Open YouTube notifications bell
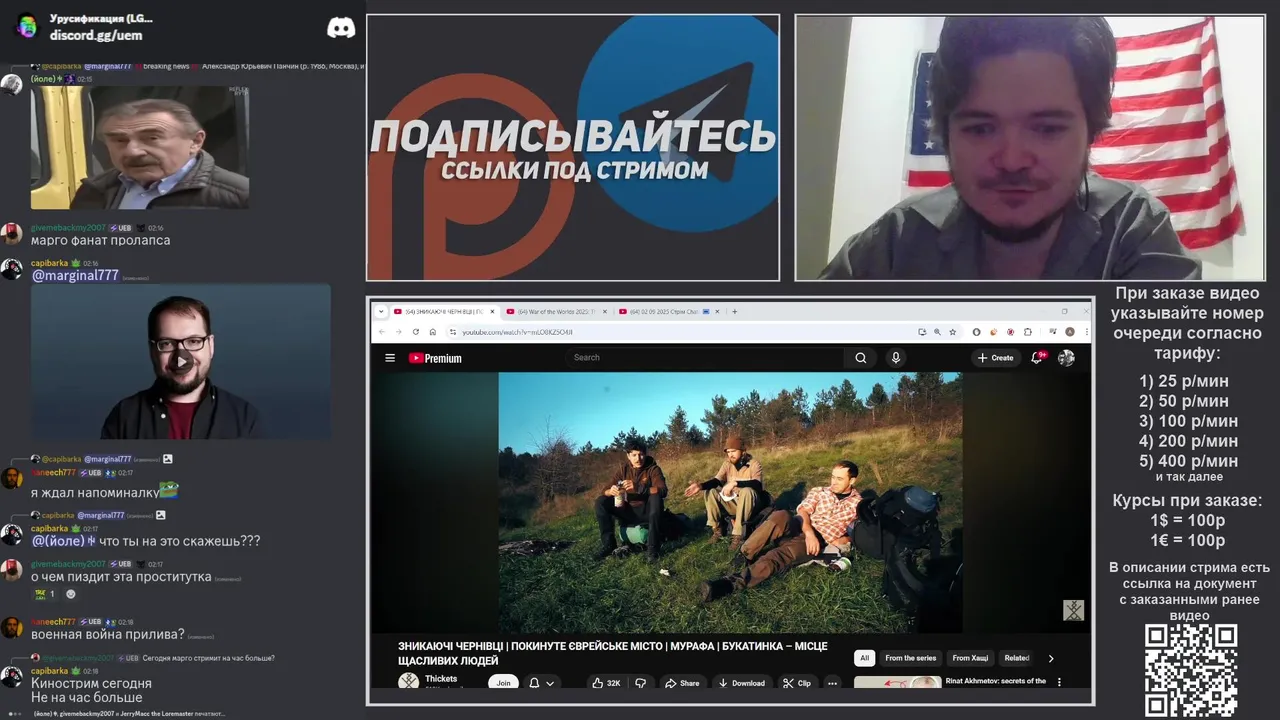1280x720 pixels. (x=1037, y=357)
